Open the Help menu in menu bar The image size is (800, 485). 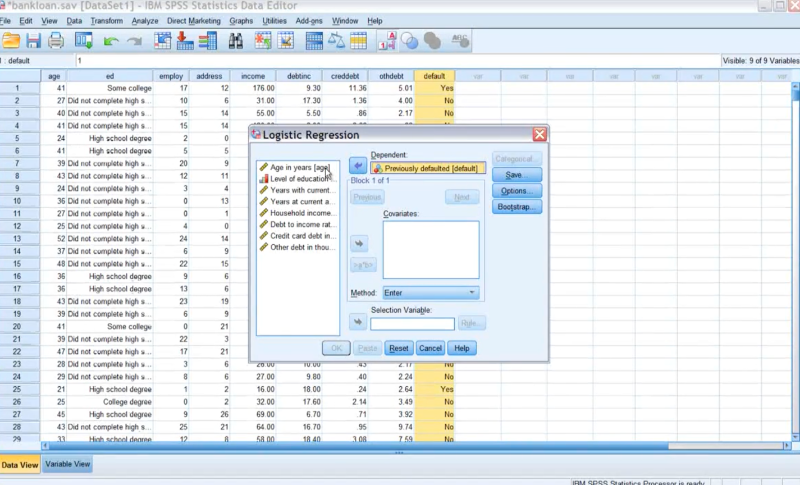pos(374,21)
